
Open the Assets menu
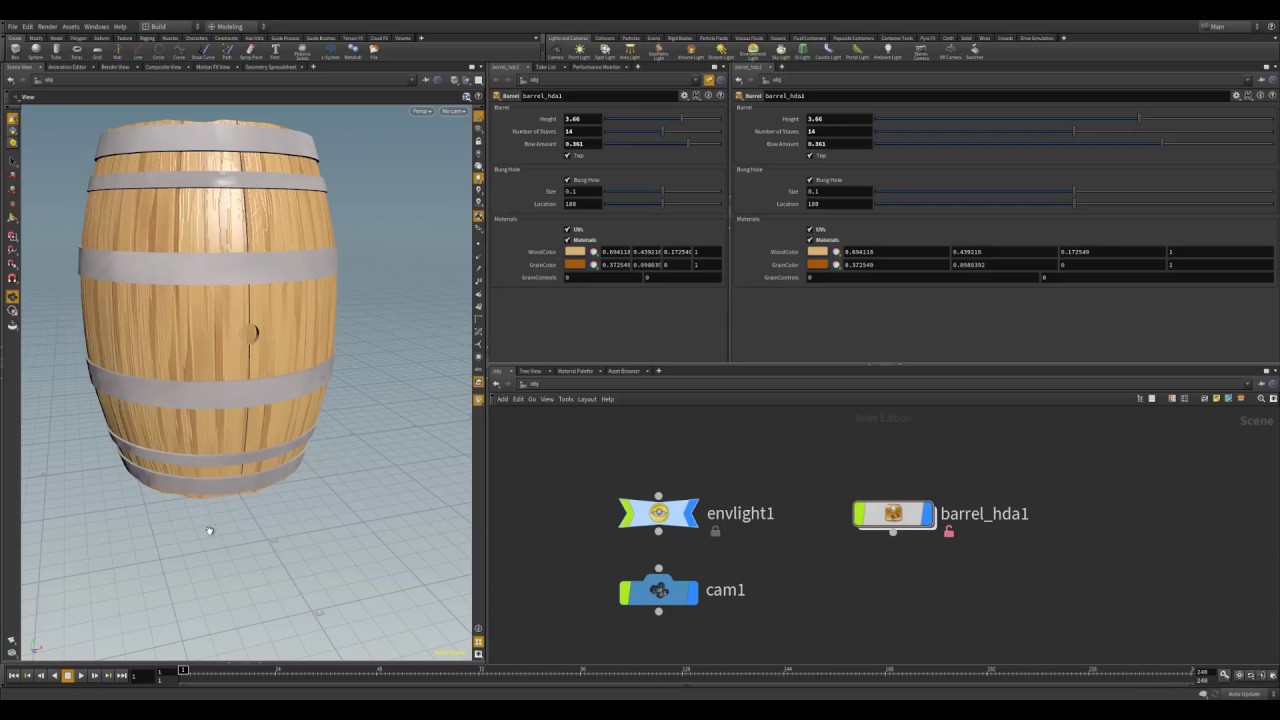point(70,27)
